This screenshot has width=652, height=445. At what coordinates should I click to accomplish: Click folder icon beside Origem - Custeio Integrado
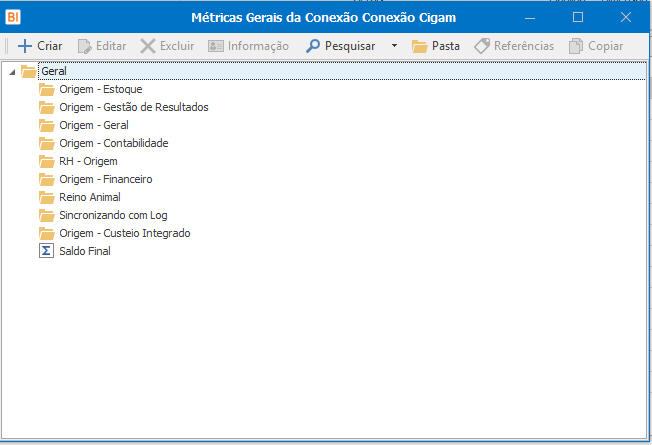click(x=47, y=233)
